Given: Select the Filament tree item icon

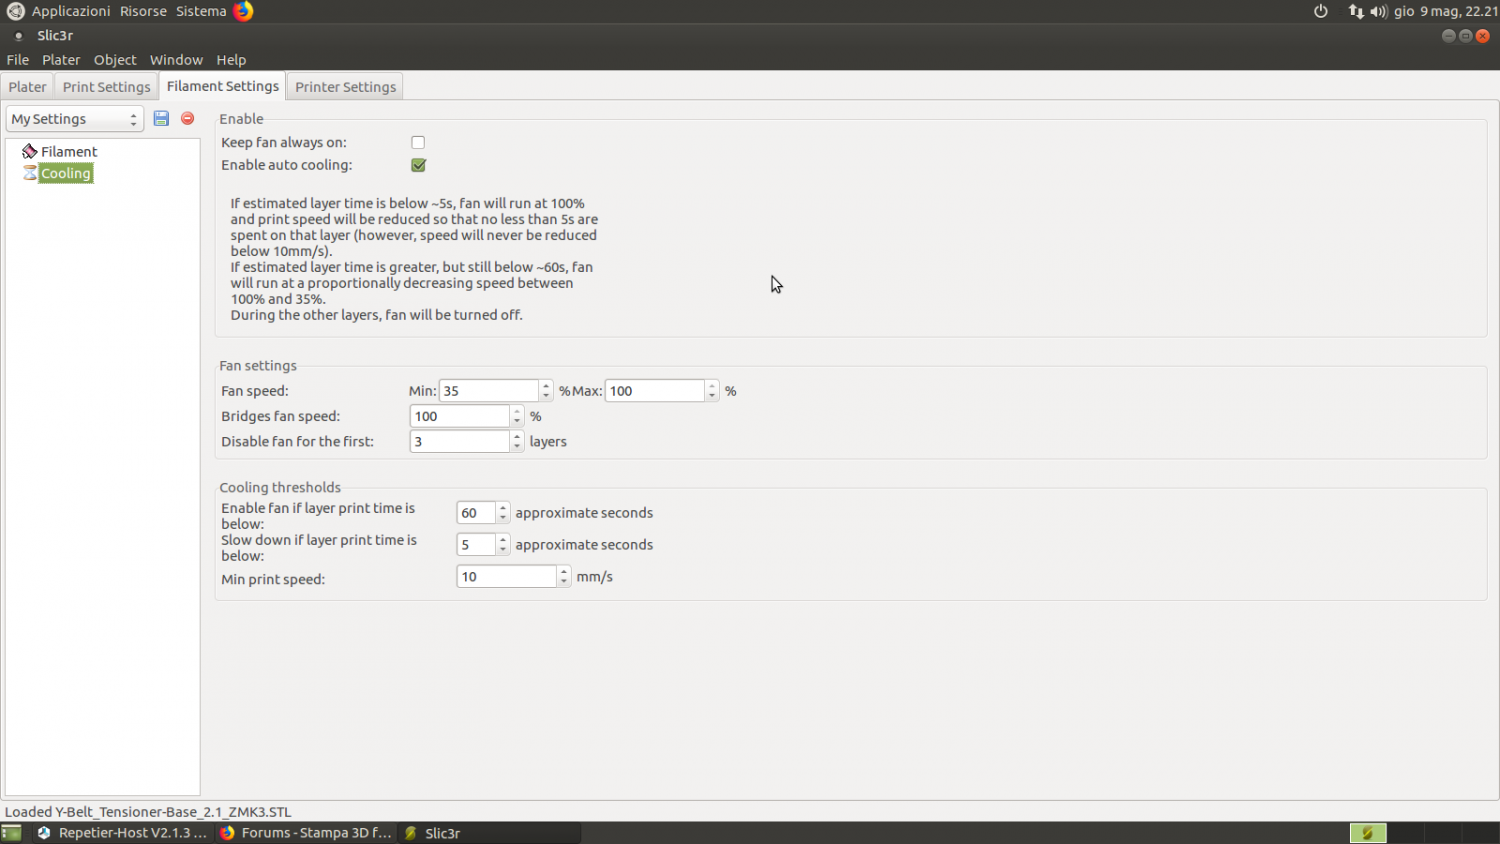Looking at the screenshot, I should (x=30, y=151).
